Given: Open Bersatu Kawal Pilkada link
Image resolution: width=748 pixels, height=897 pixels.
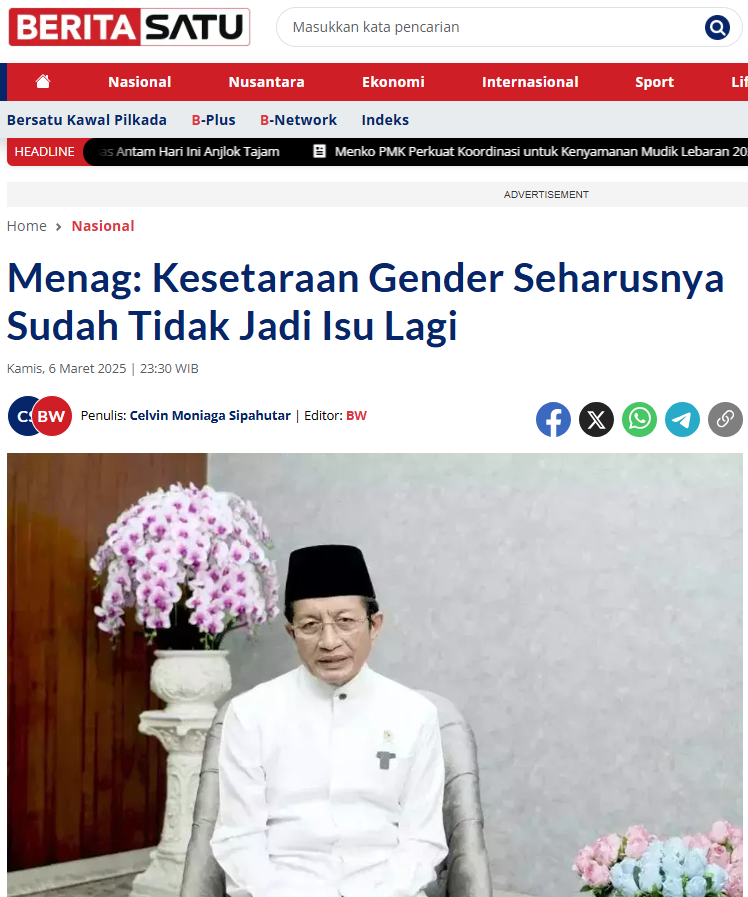Looking at the screenshot, I should point(87,120).
